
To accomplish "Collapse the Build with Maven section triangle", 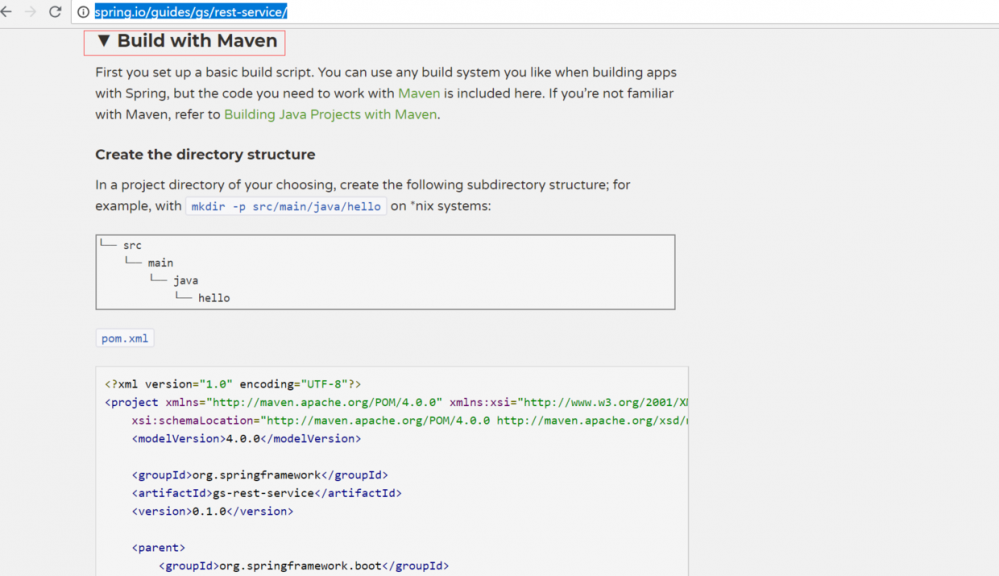I will (x=103, y=42).
